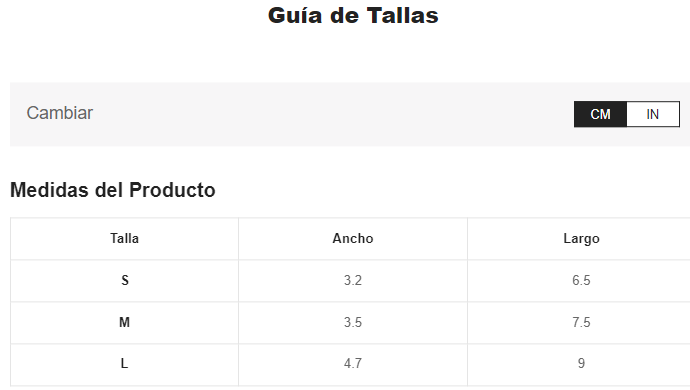Click the gray Cambiar bar background

(330, 114)
